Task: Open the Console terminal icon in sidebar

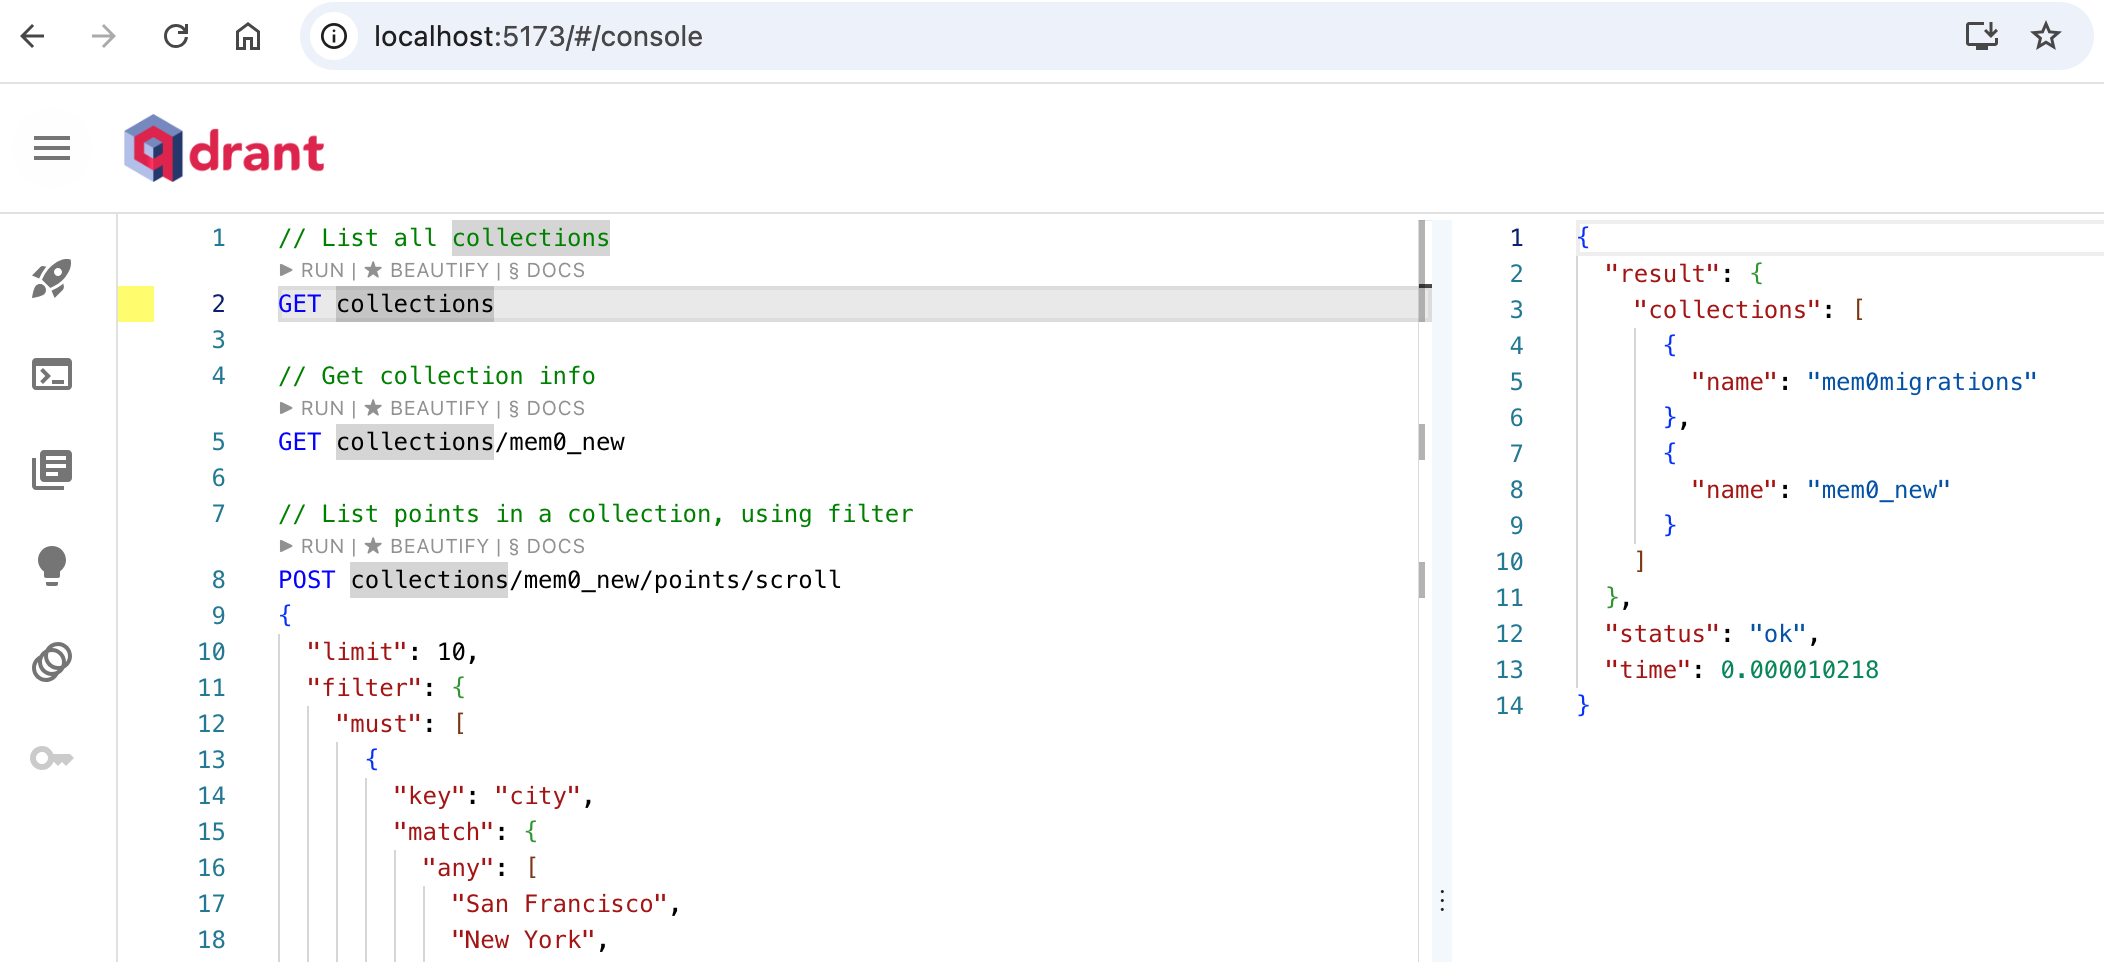Action: [x=52, y=375]
